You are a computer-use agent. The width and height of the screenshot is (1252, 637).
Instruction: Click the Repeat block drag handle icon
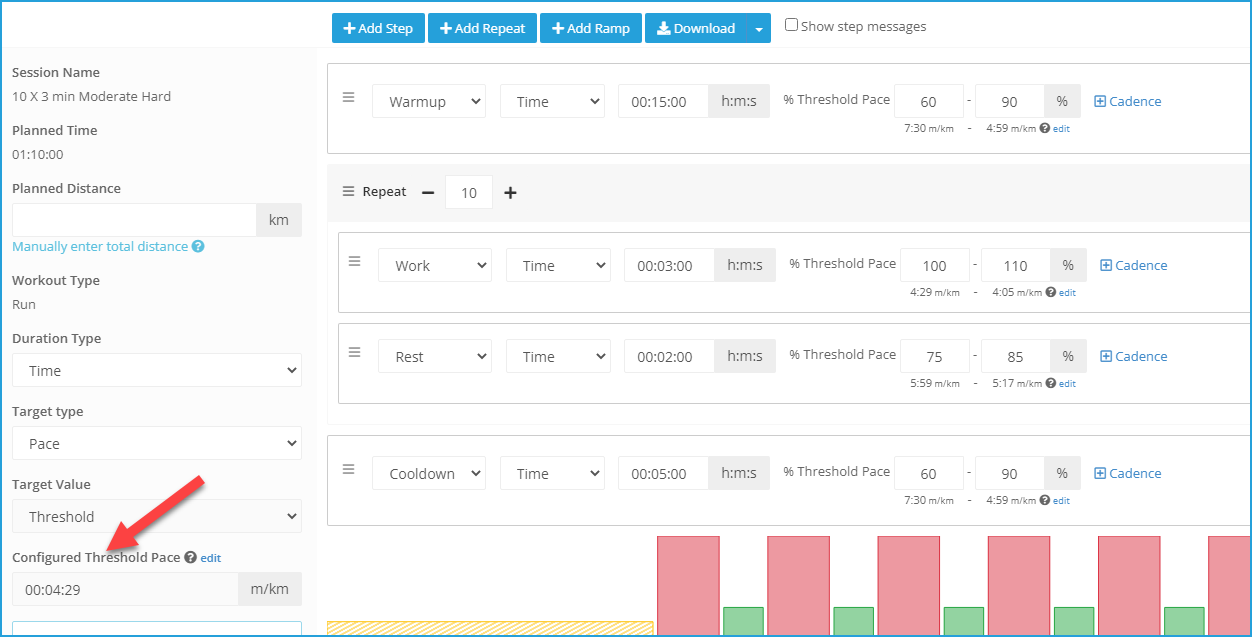[x=349, y=191]
